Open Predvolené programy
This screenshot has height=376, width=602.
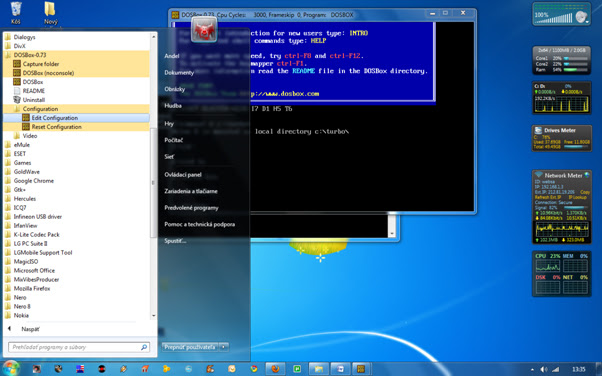click(x=191, y=208)
